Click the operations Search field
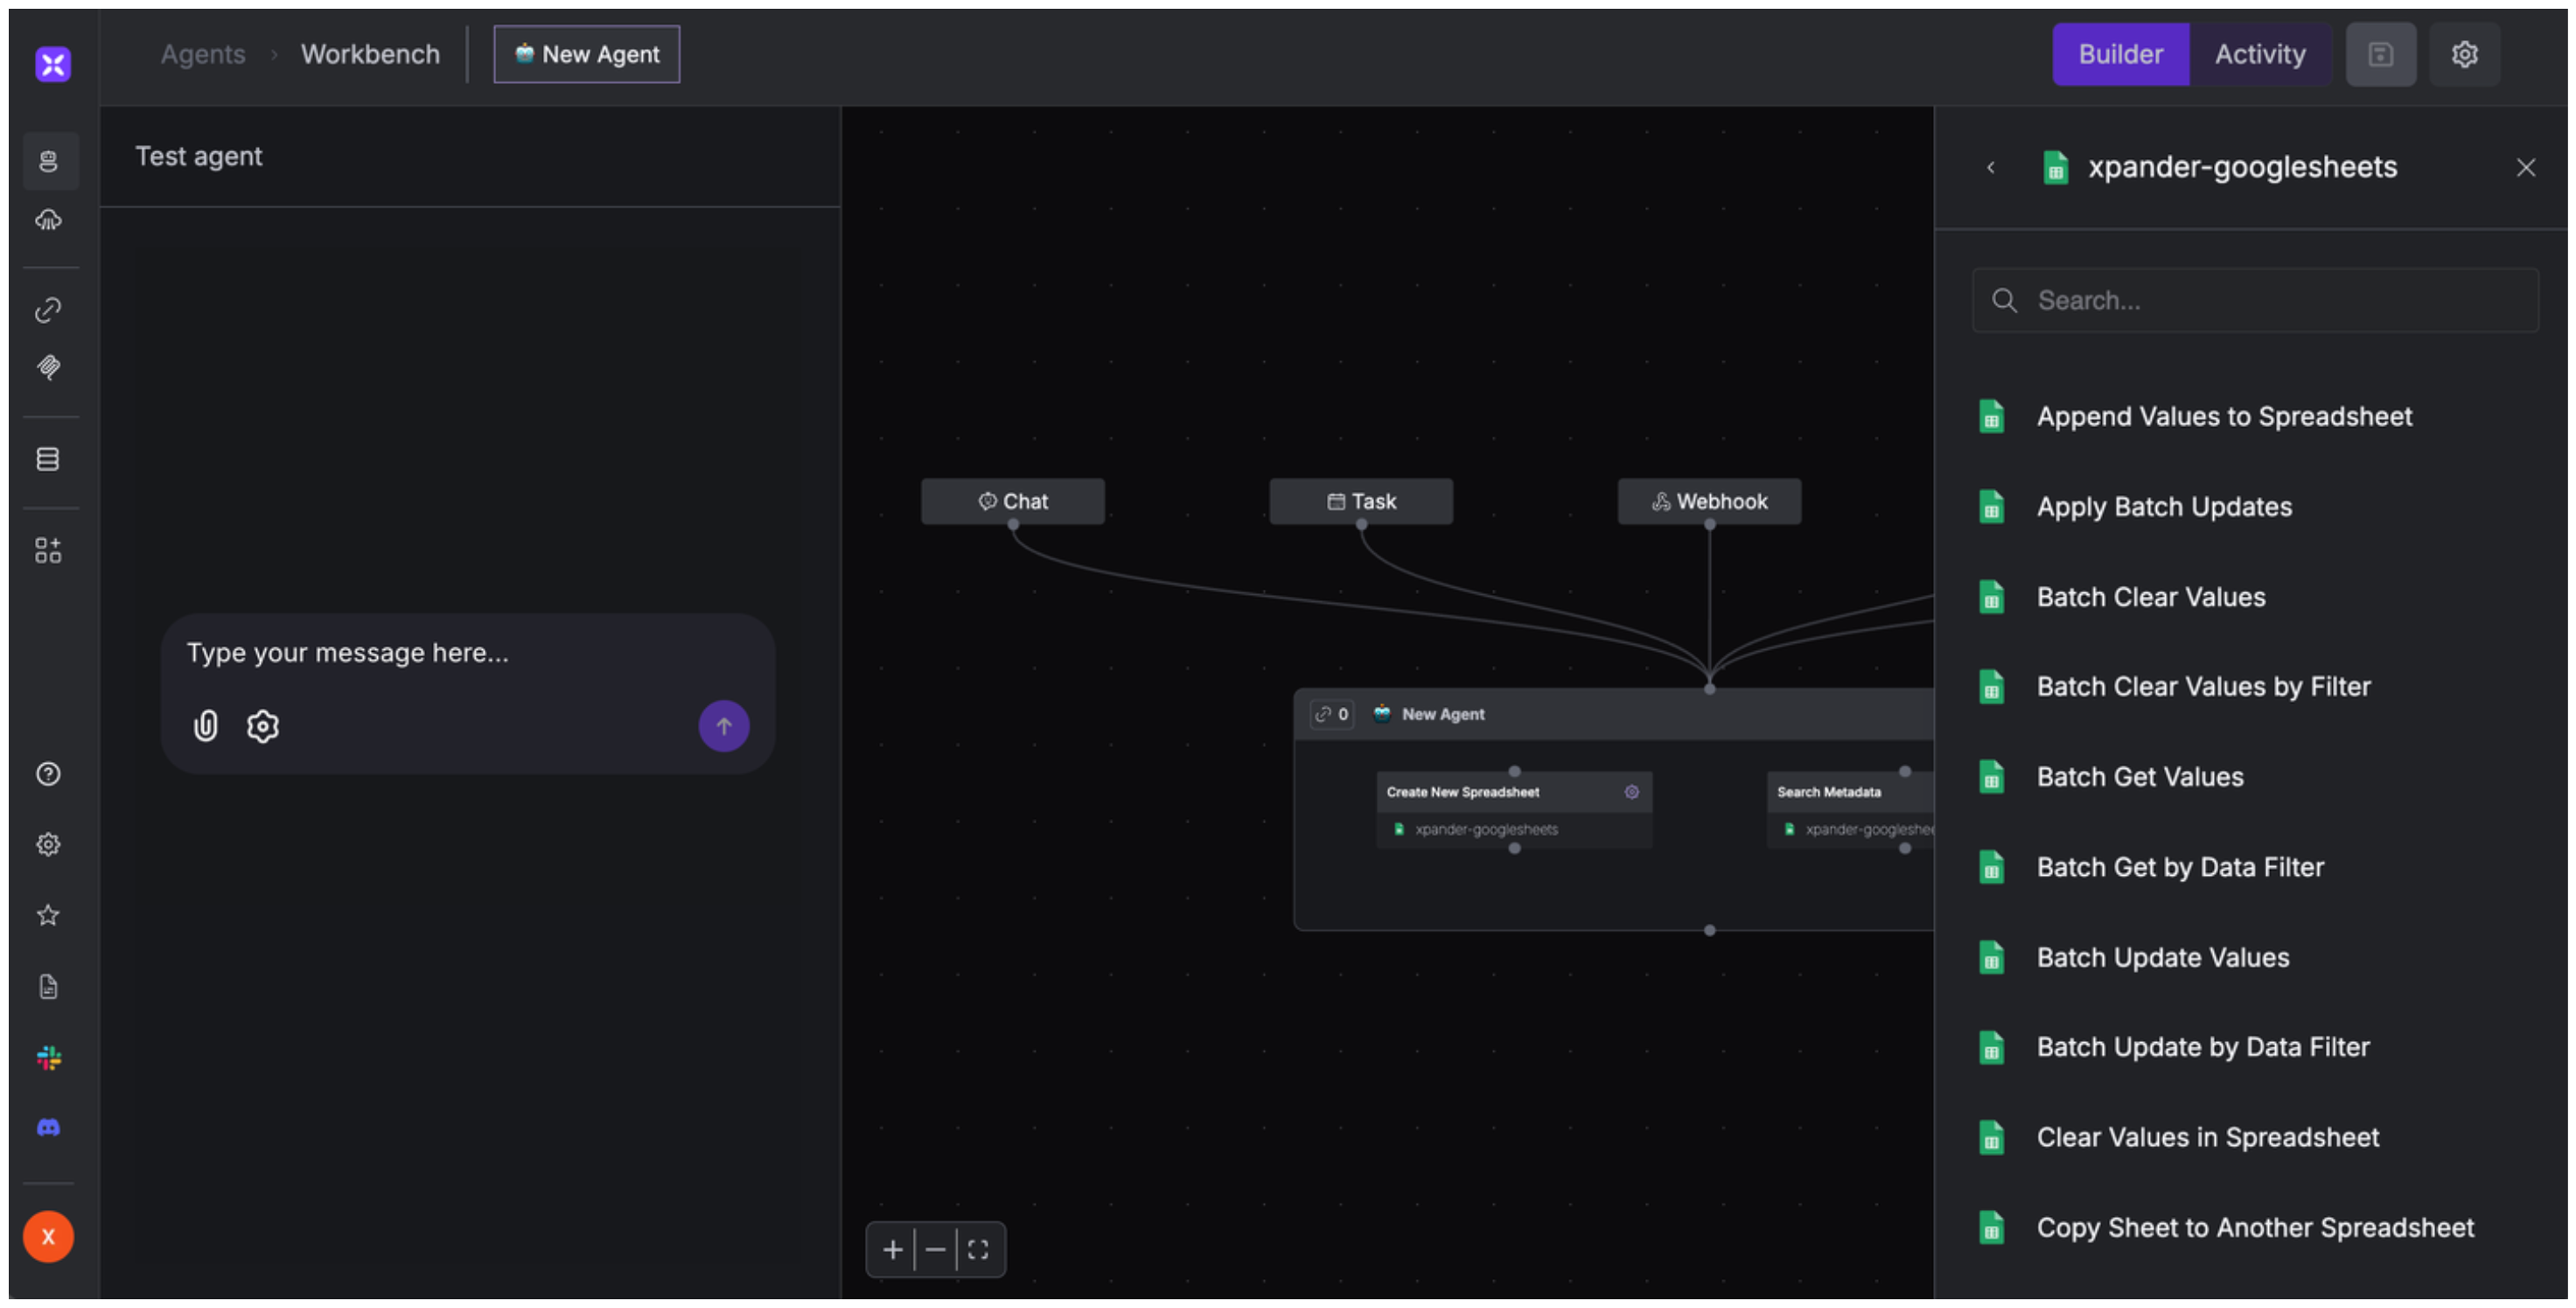2576x1308 pixels. pyautogui.click(x=2255, y=300)
